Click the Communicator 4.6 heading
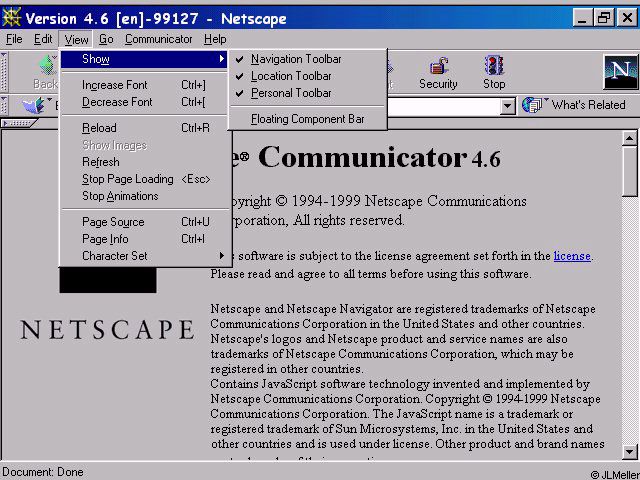 coord(379,158)
